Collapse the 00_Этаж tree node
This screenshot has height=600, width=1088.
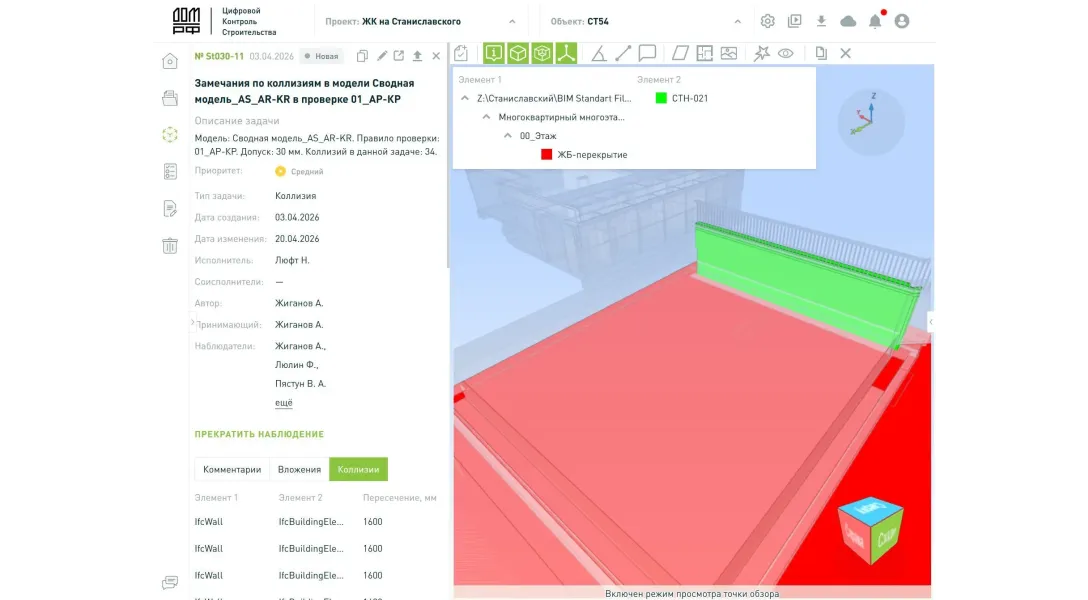[x=508, y=136]
